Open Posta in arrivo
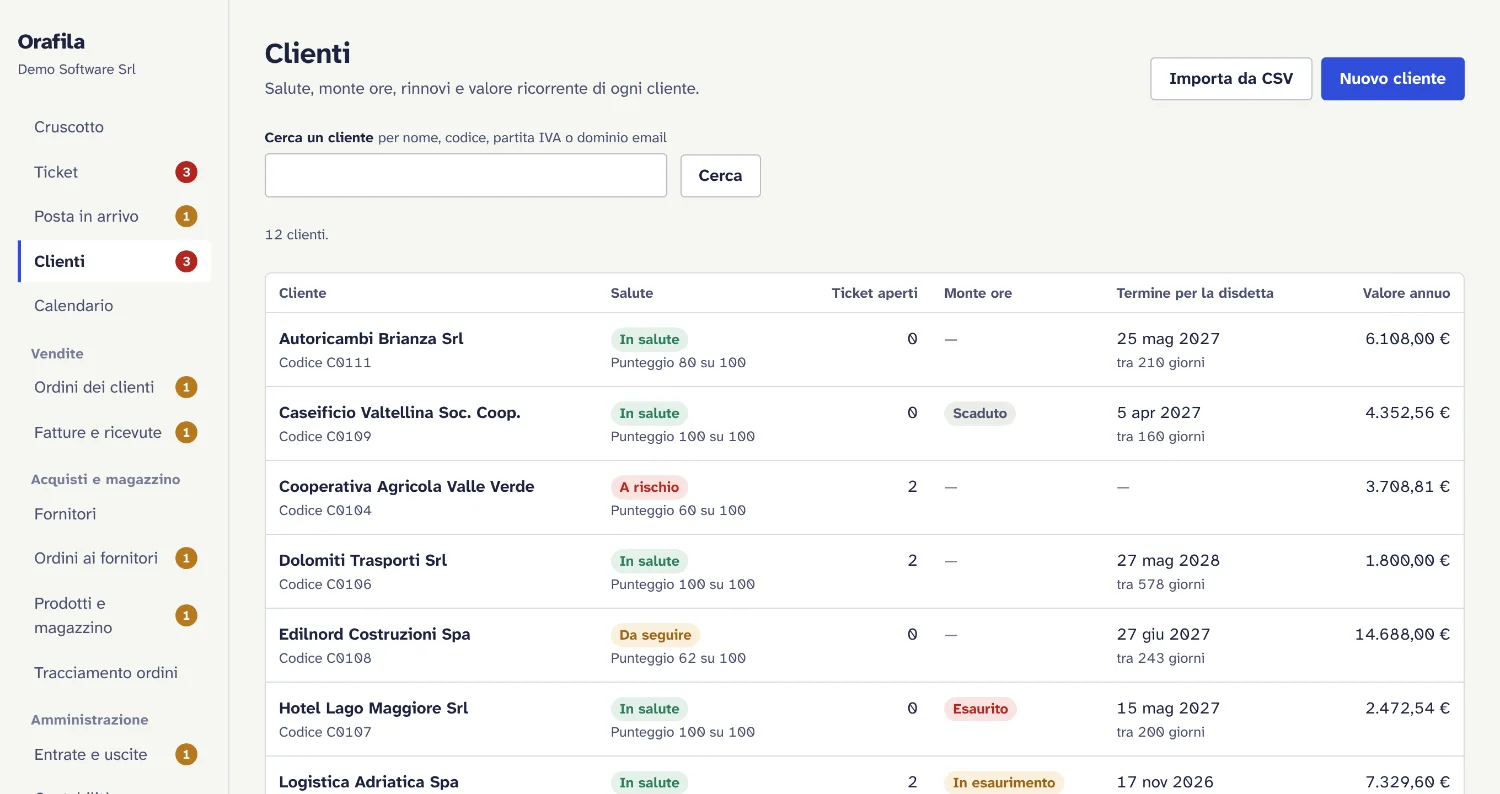Image resolution: width=1500 pixels, height=794 pixels. click(114, 216)
